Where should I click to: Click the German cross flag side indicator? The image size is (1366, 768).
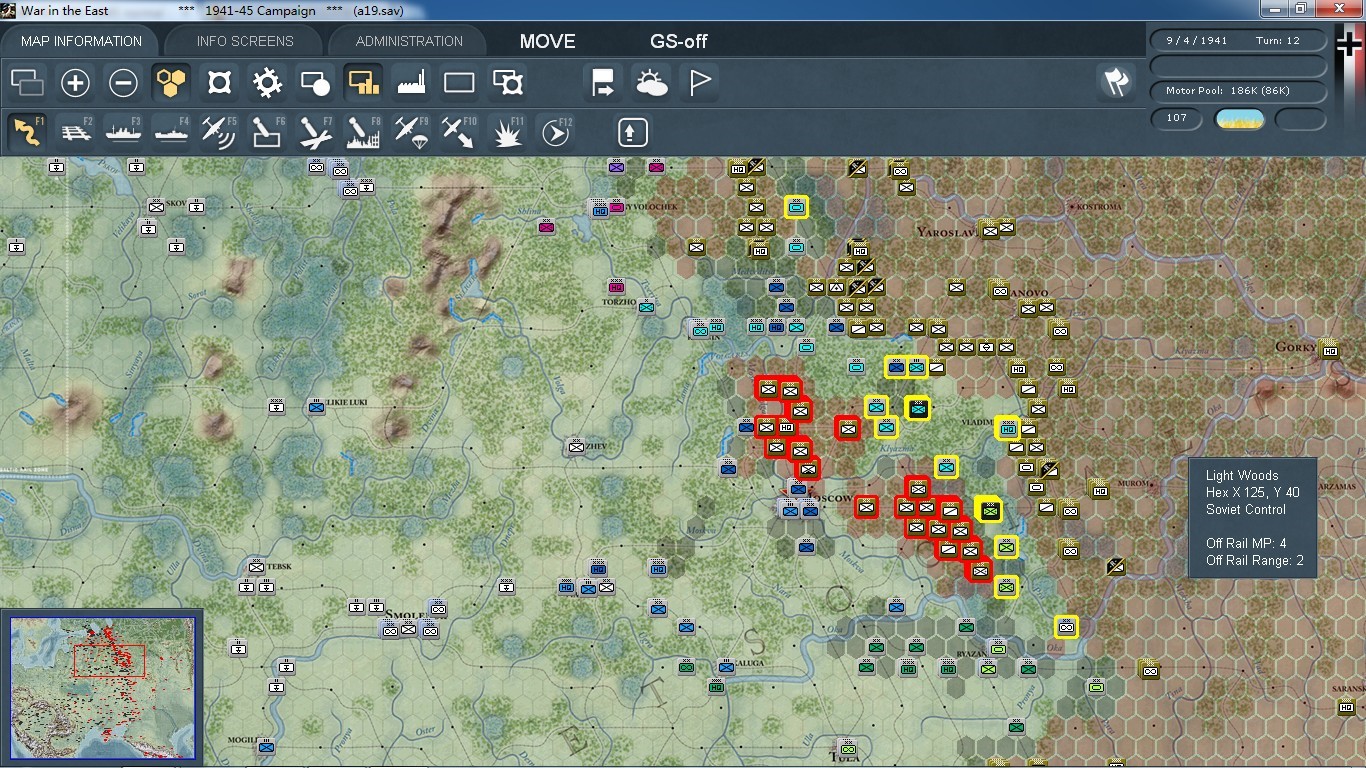pyautogui.click(x=1348, y=44)
